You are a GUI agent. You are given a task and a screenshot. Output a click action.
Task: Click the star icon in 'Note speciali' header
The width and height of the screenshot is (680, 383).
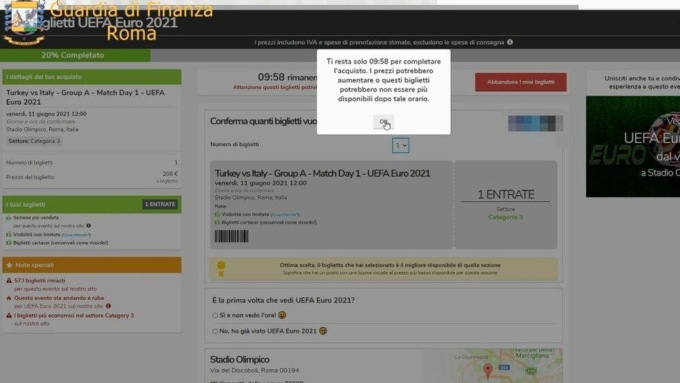click(10, 265)
